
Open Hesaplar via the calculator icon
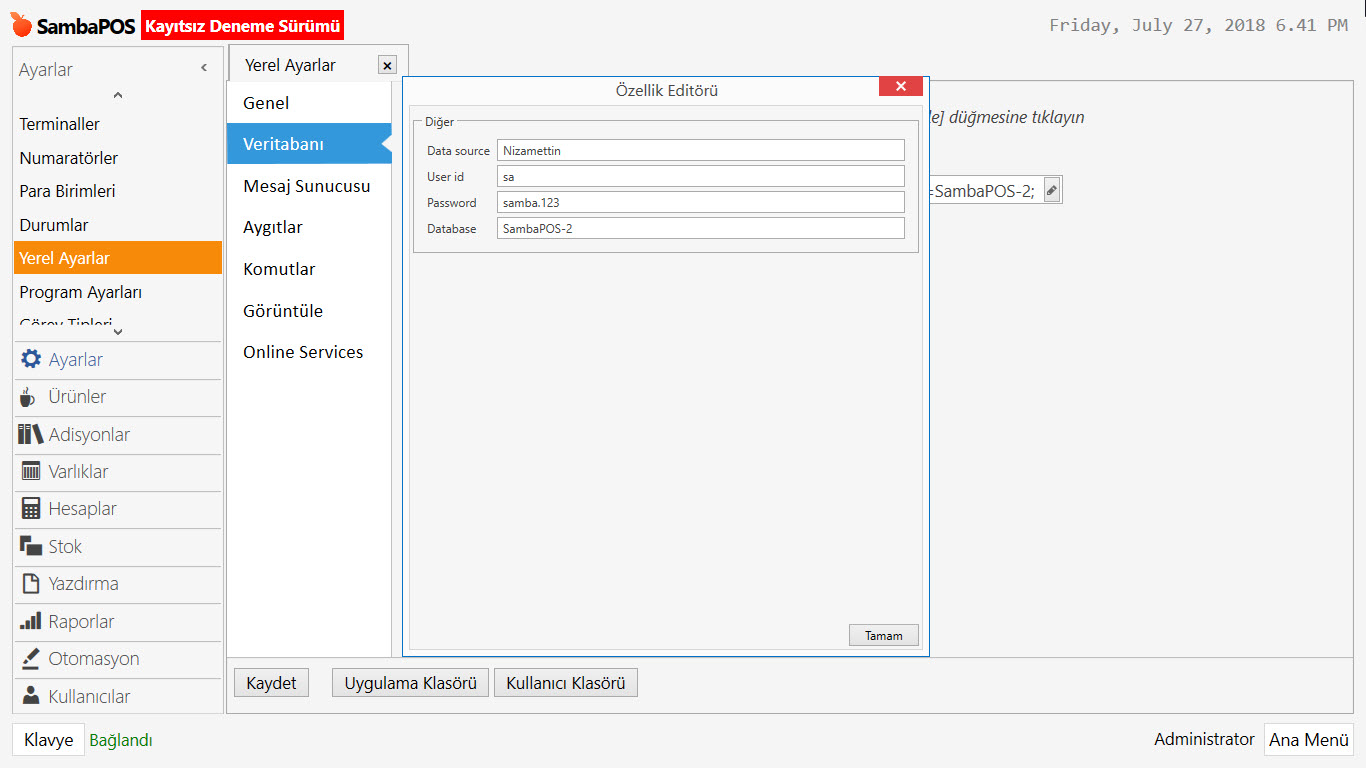pyautogui.click(x=31, y=509)
